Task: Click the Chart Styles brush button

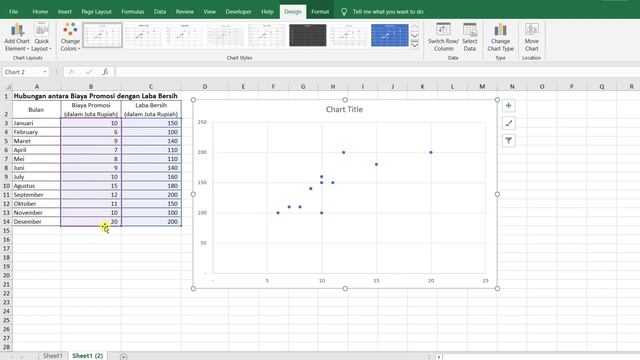Action: (509, 123)
